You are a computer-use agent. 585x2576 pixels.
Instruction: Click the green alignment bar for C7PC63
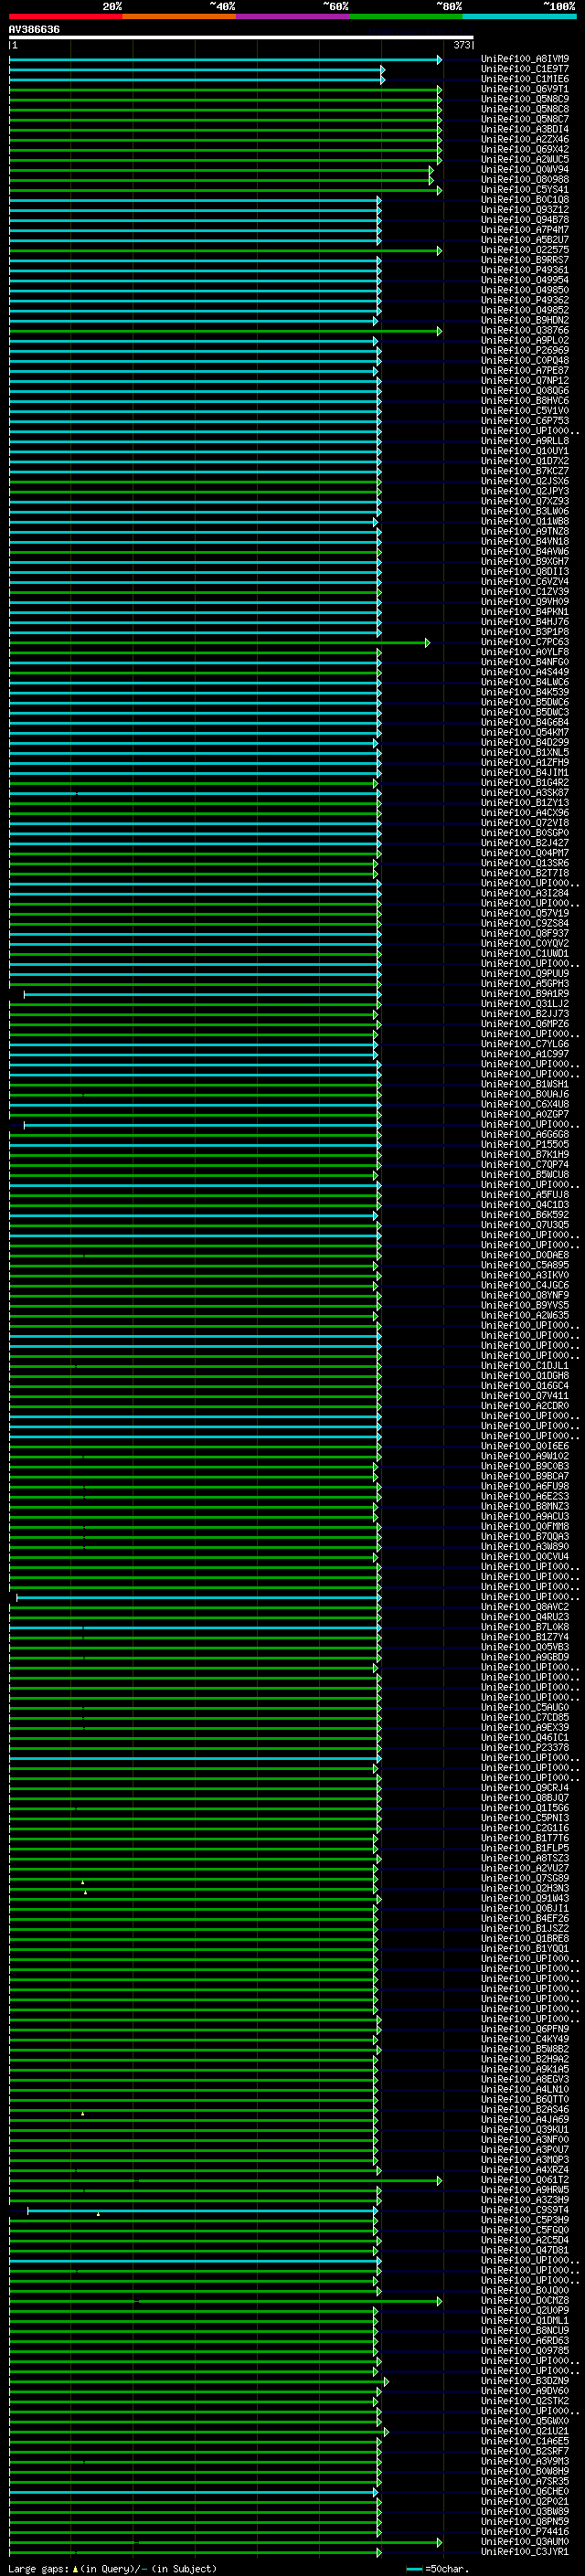[219, 643]
